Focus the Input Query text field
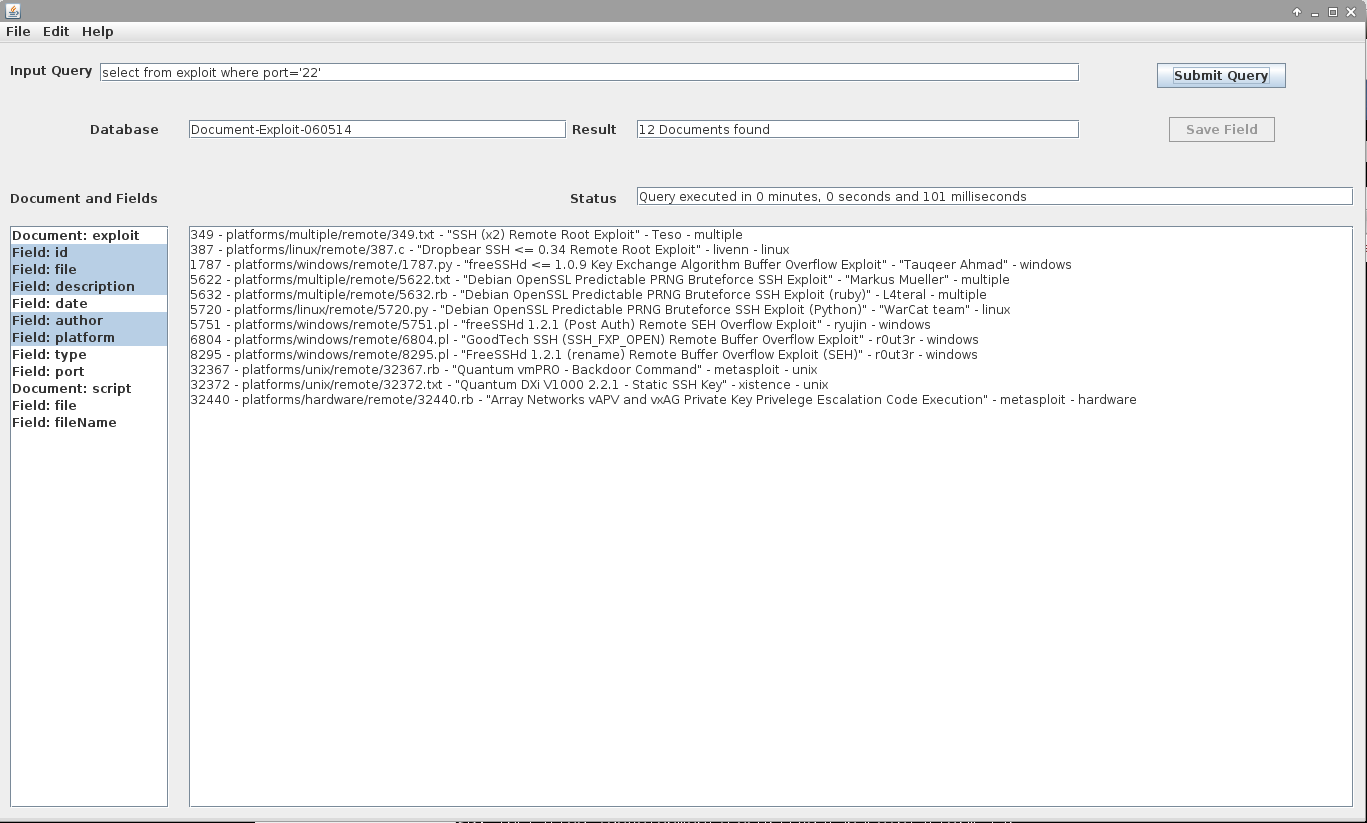The width and height of the screenshot is (1367, 823). [589, 72]
